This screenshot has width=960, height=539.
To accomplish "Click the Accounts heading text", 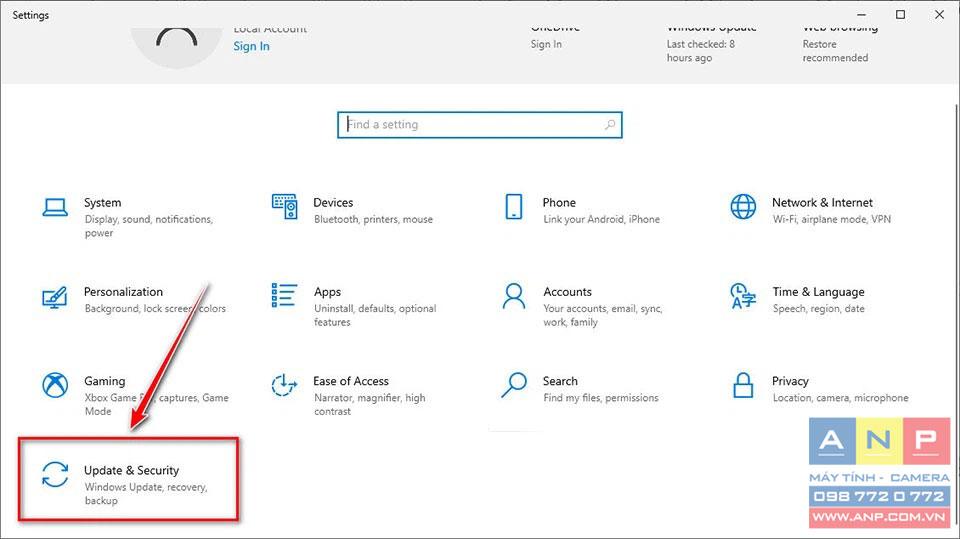I will point(568,292).
